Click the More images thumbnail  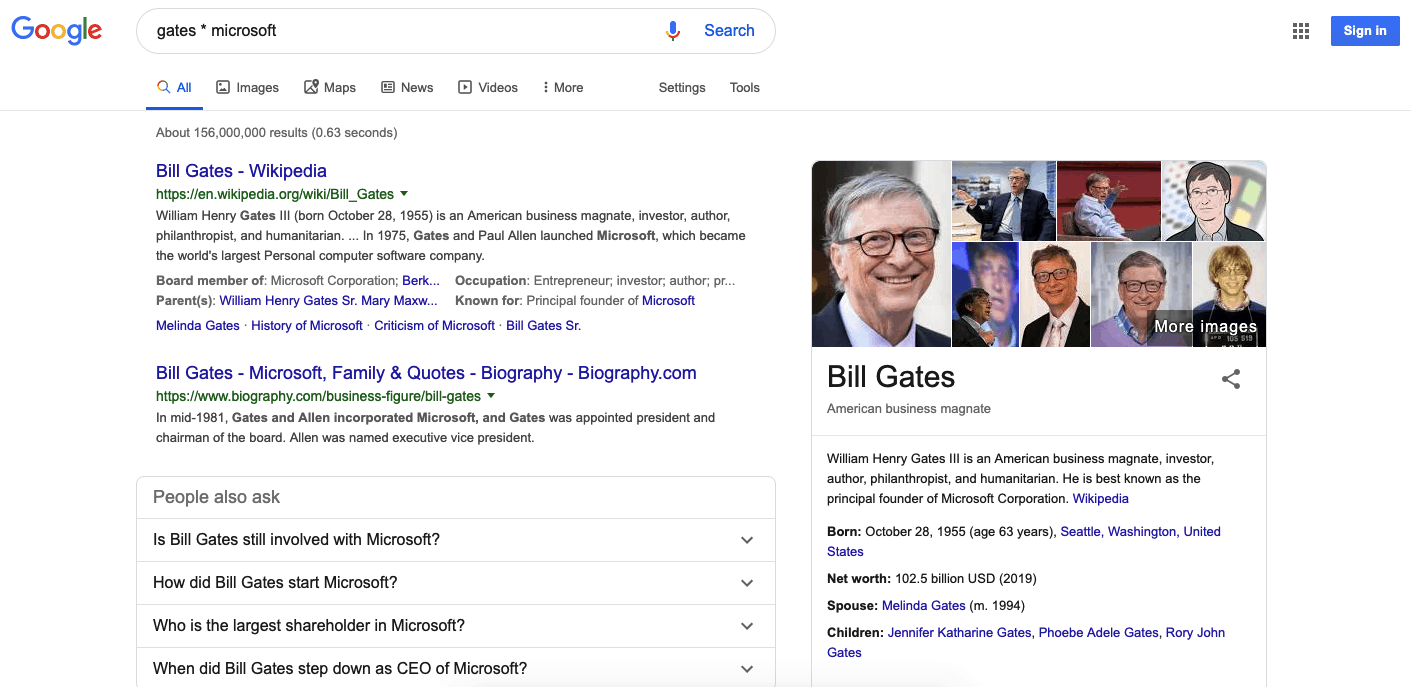[x=1205, y=326]
